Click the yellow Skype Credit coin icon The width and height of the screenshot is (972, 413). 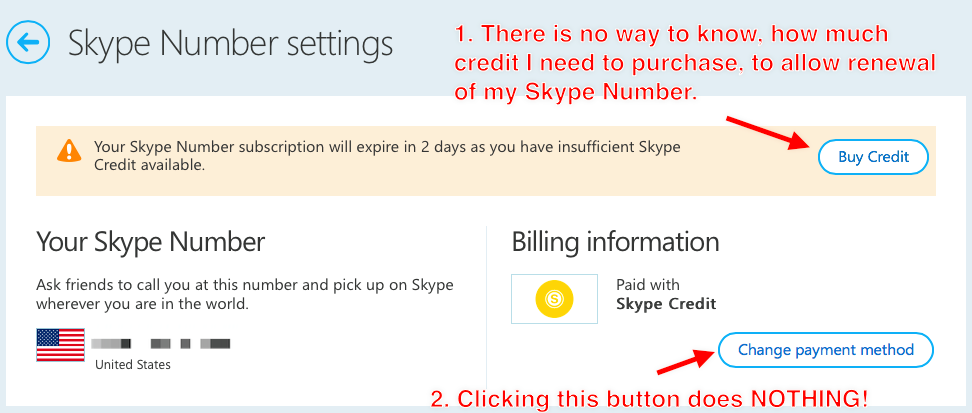tap(554, 300)
